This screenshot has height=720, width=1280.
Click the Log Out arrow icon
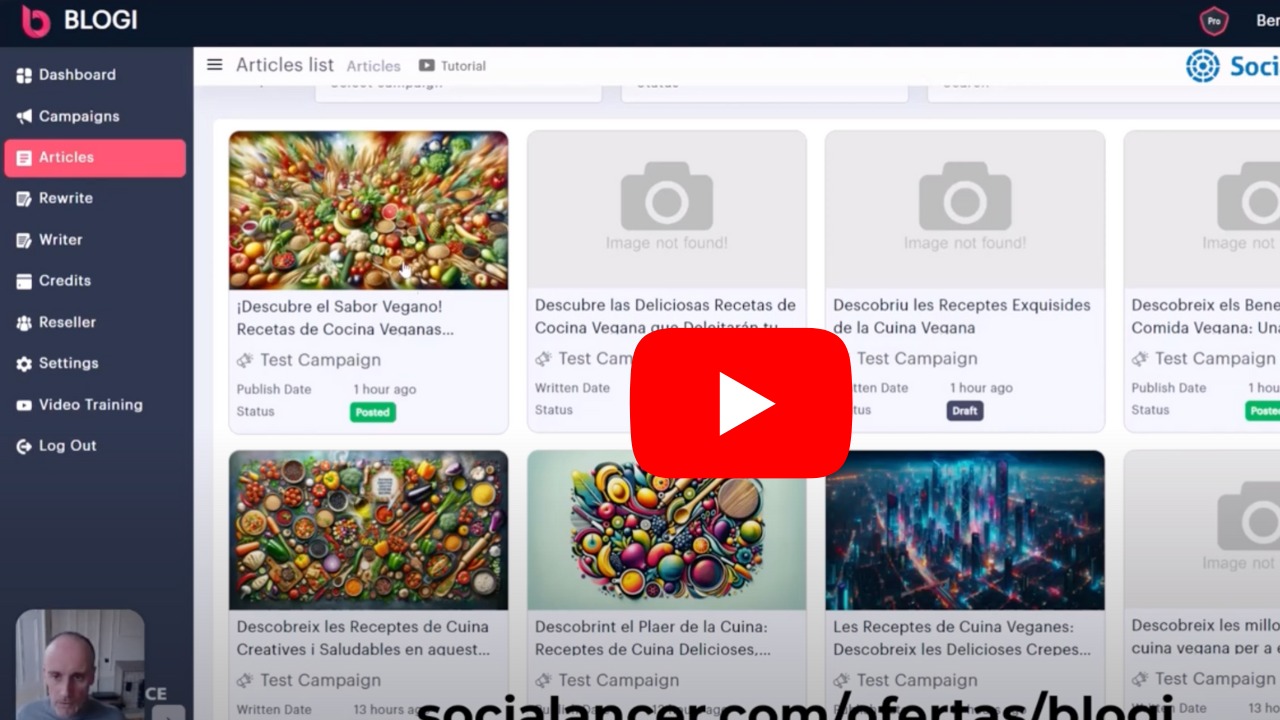[x=24, y=446]
